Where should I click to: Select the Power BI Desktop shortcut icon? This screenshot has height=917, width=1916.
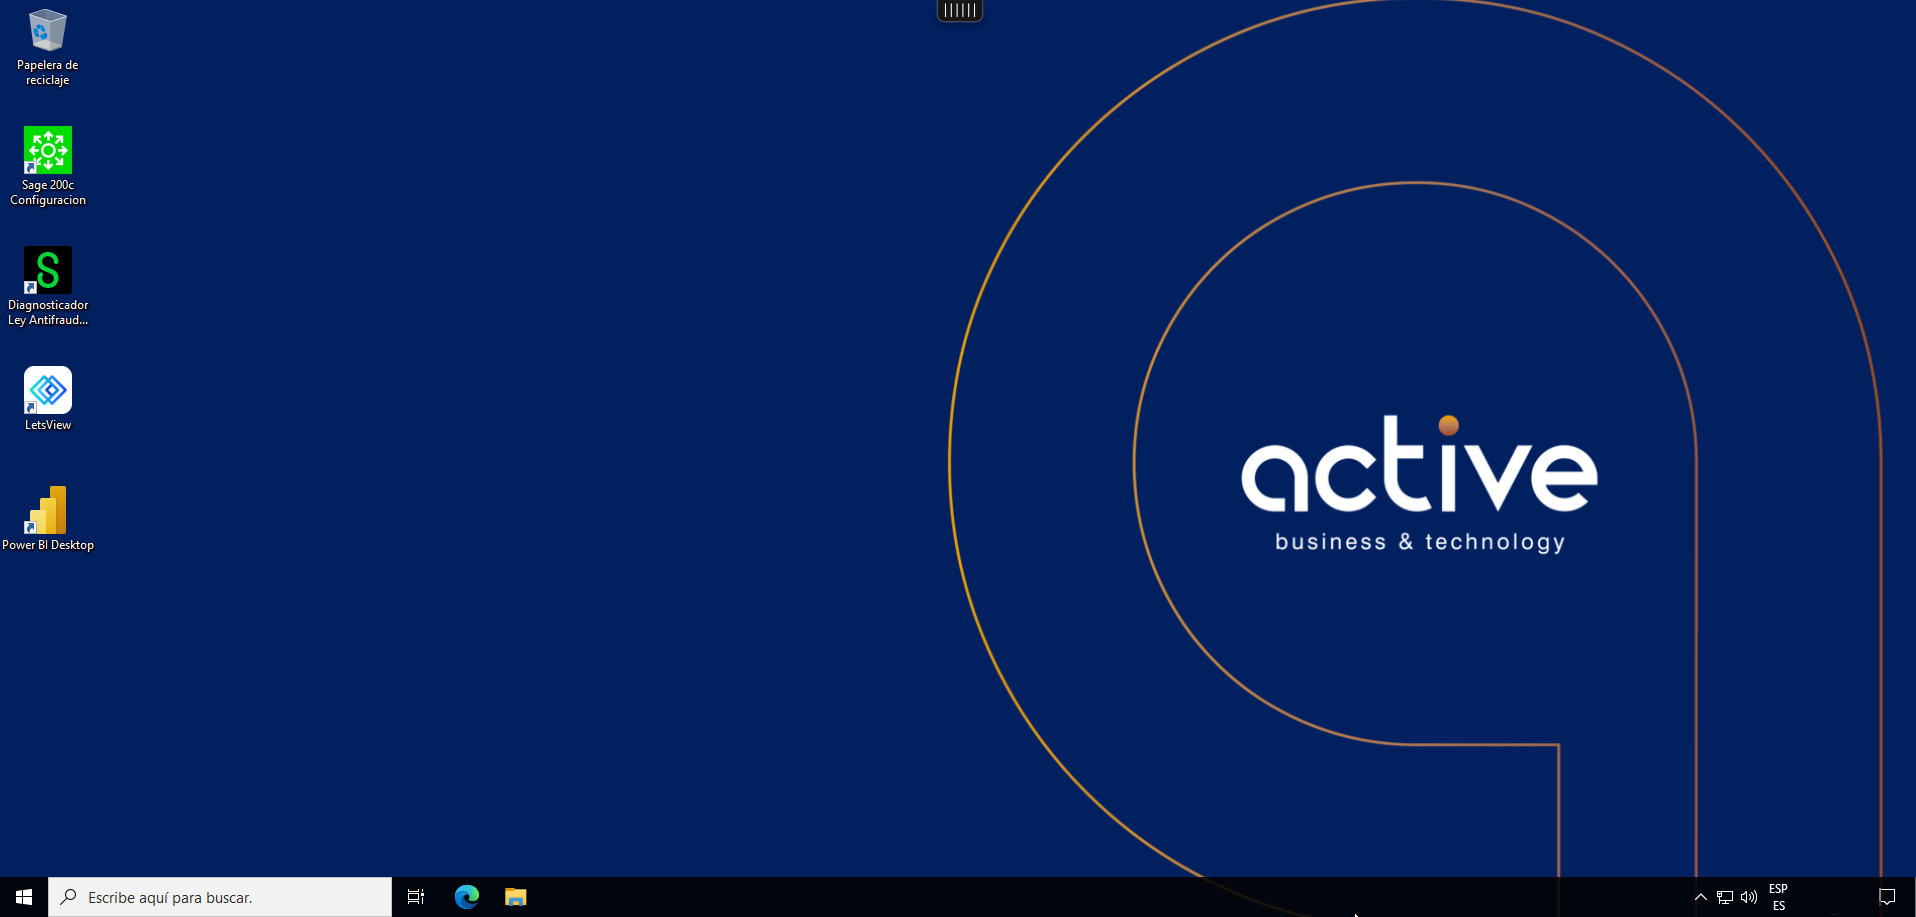(47, 510)
